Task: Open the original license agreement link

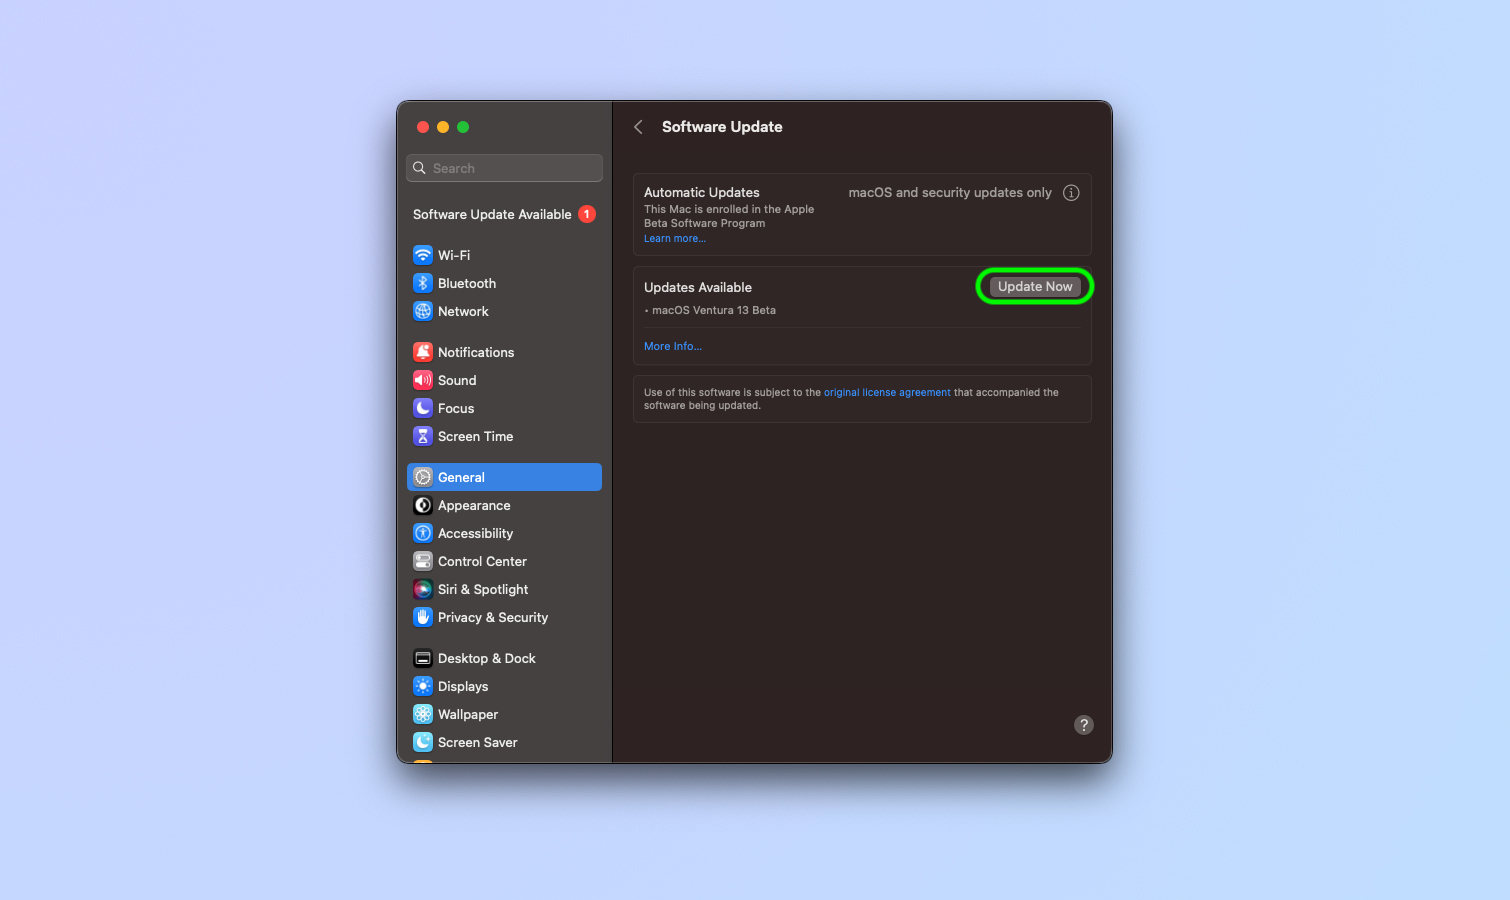Action: click(887, 392)
